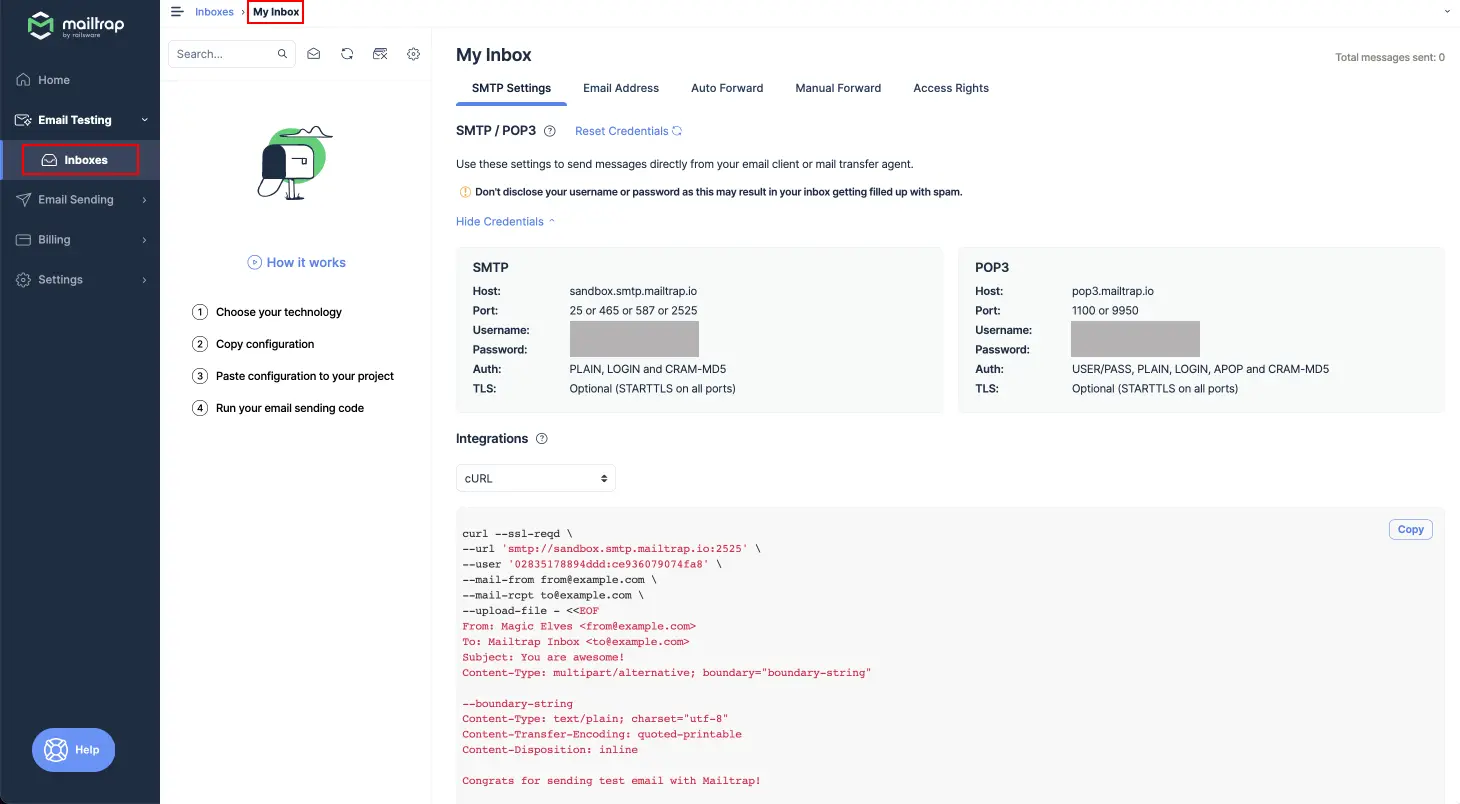Viewport: 1460px width, 804px height.
Task: Open Inboxes in the sidebar
Action: click(80, 160)
